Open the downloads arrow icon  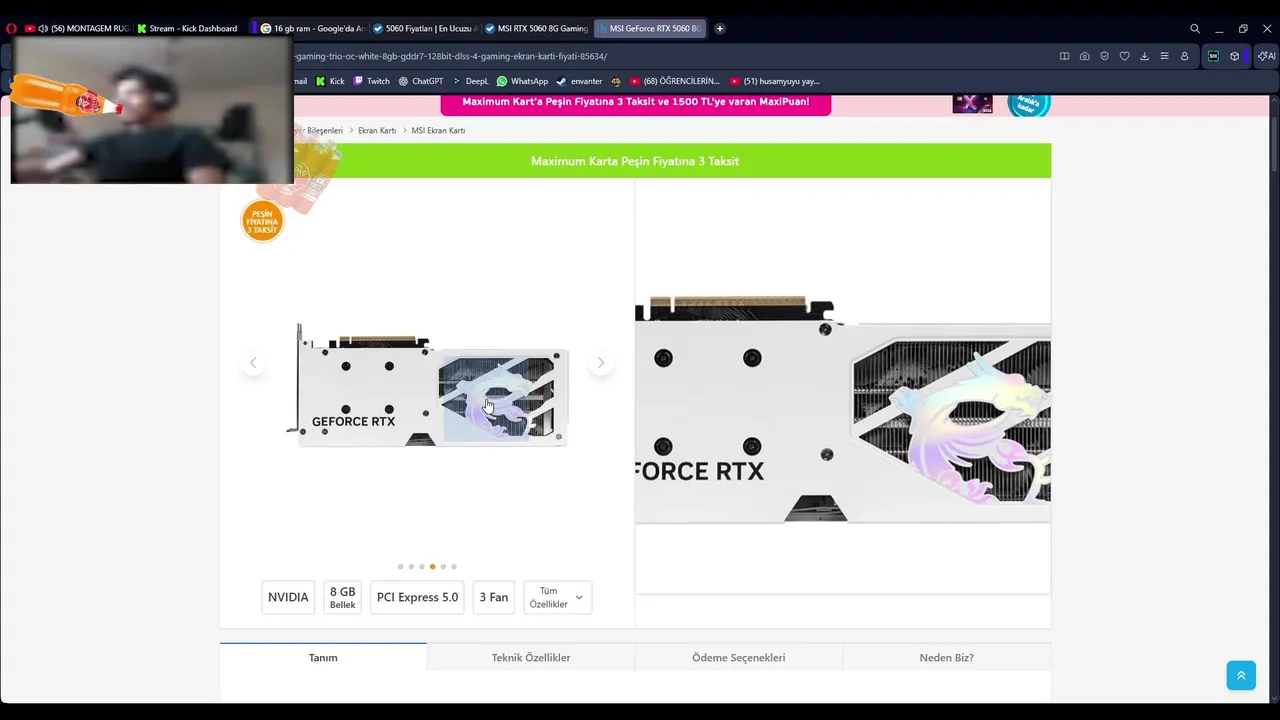(1144, 56)
